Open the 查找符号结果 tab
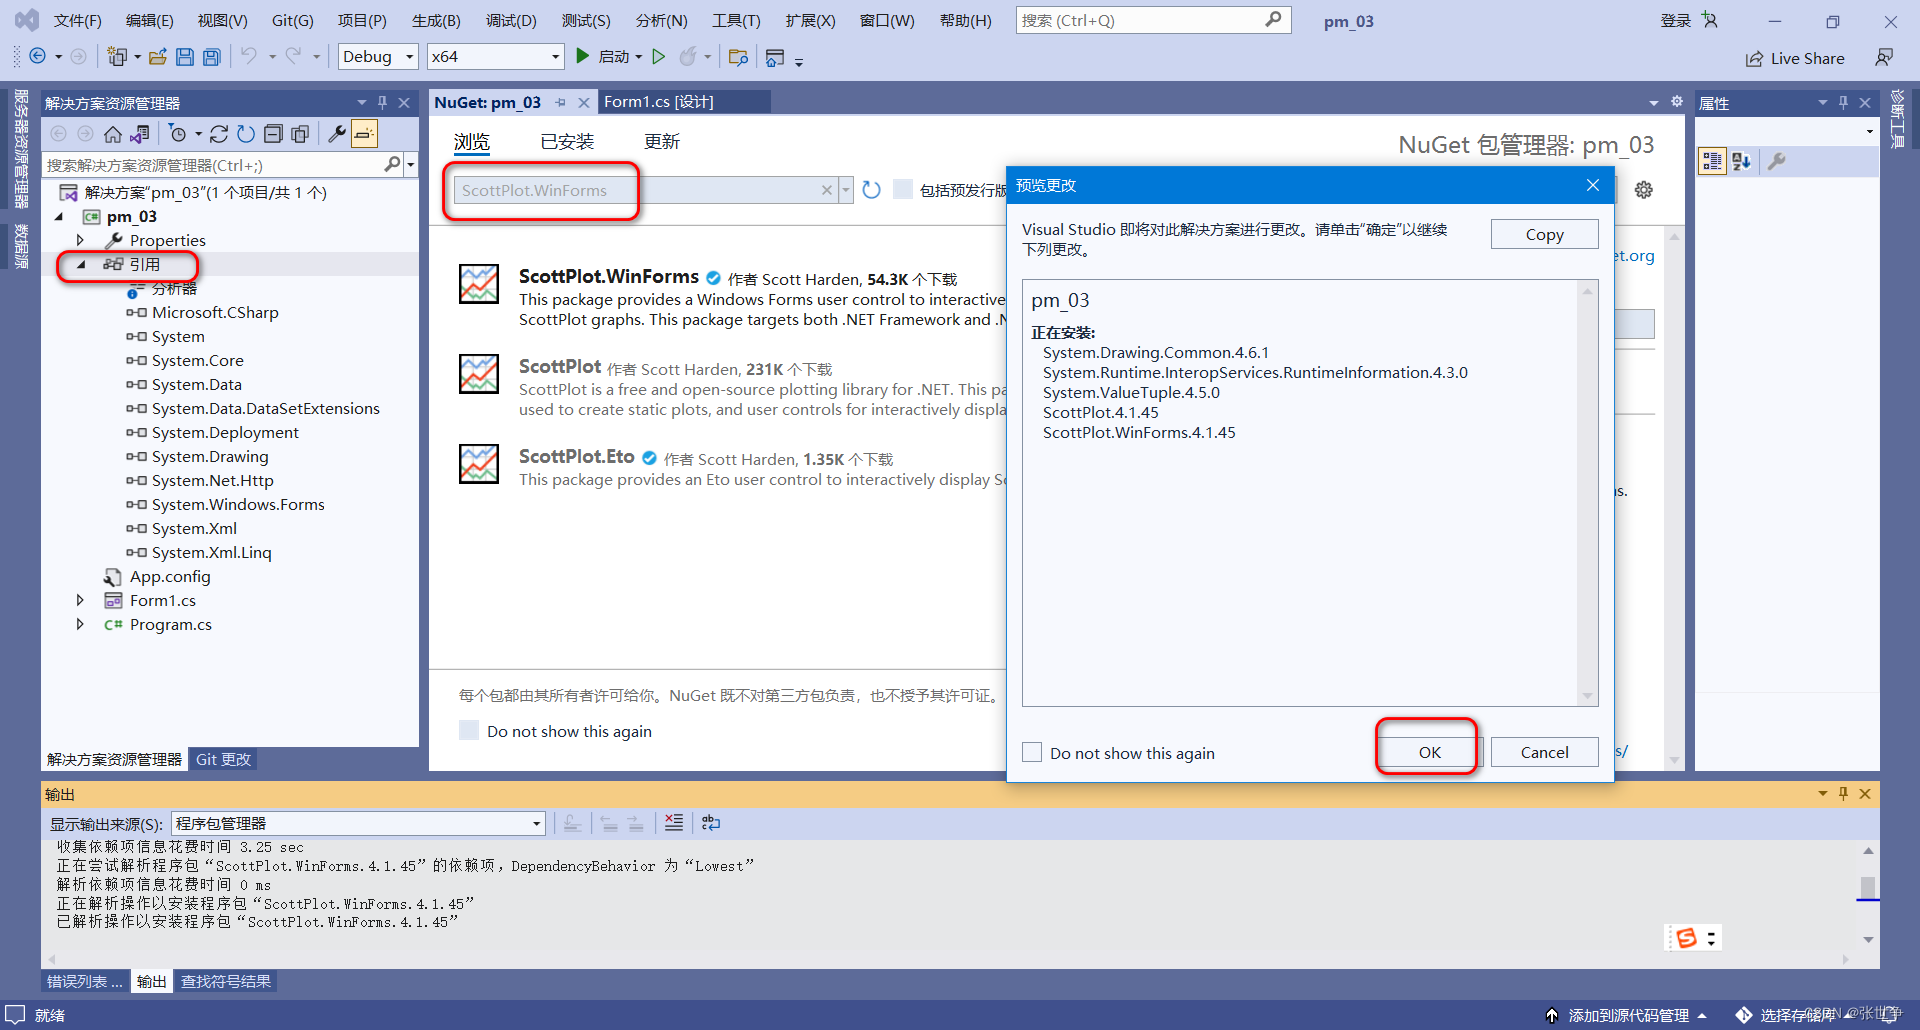The height and width of the screenshot is (1030, 1920). pyautogui.click(x=226, y=982)
